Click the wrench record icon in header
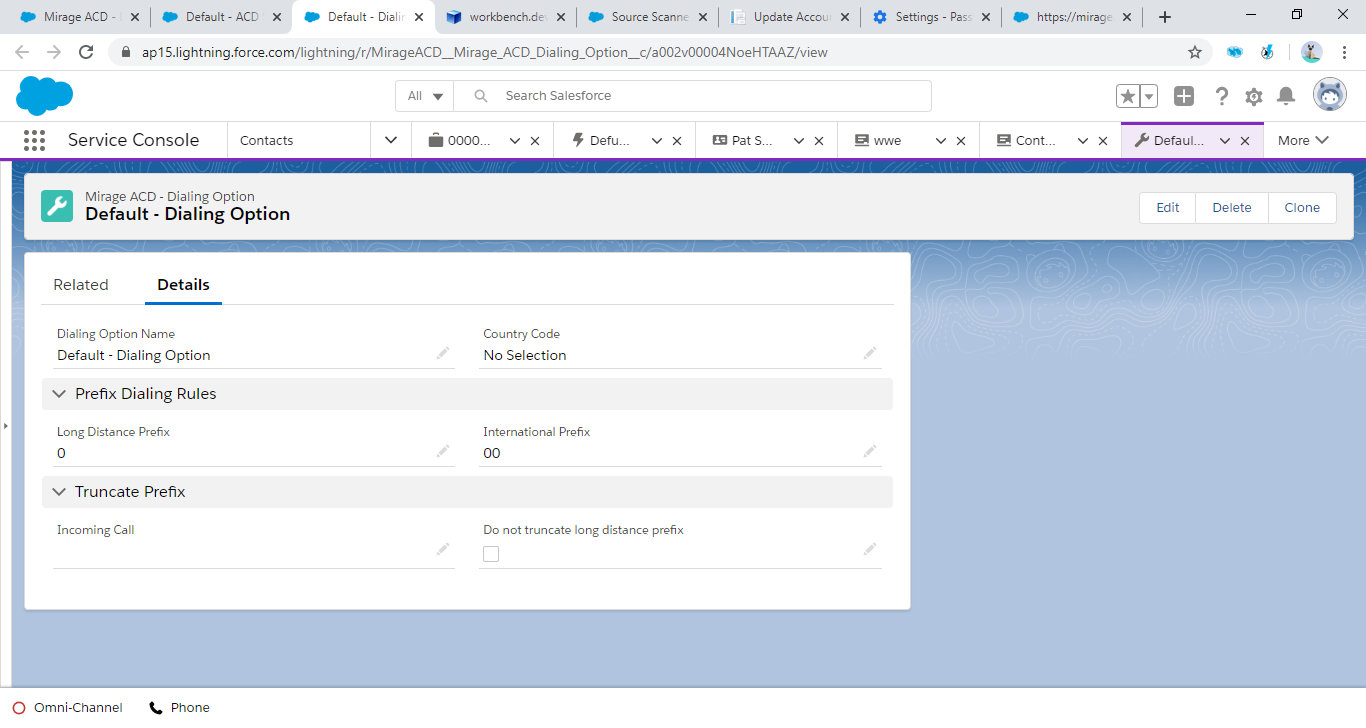 [x=57, y=206]
